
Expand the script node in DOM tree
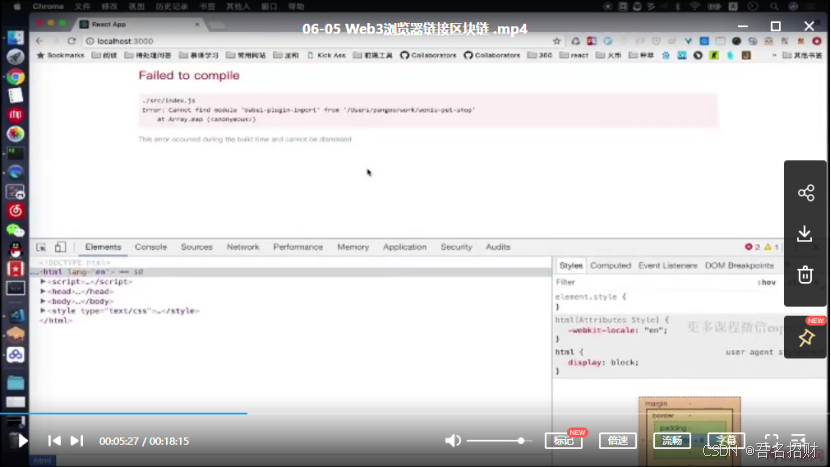(43, 281)
